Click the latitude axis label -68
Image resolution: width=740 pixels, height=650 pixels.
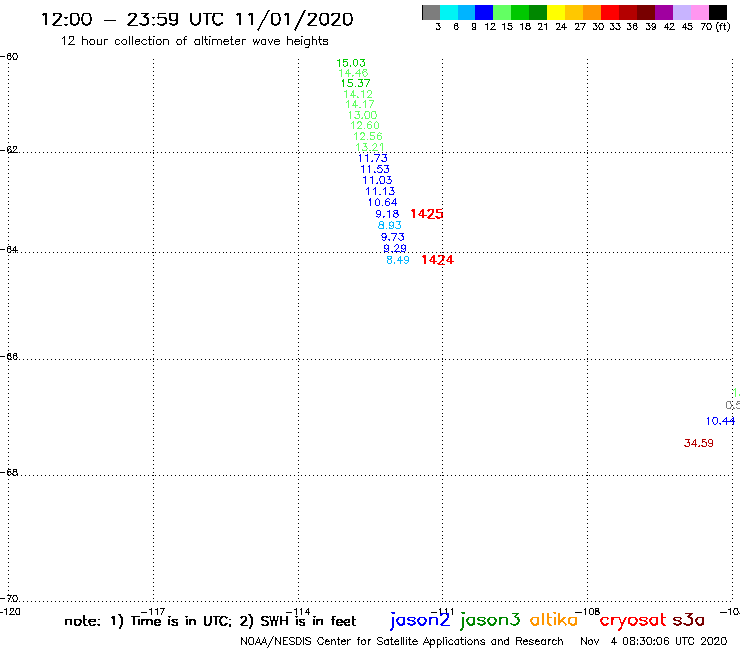click(9, 472)
